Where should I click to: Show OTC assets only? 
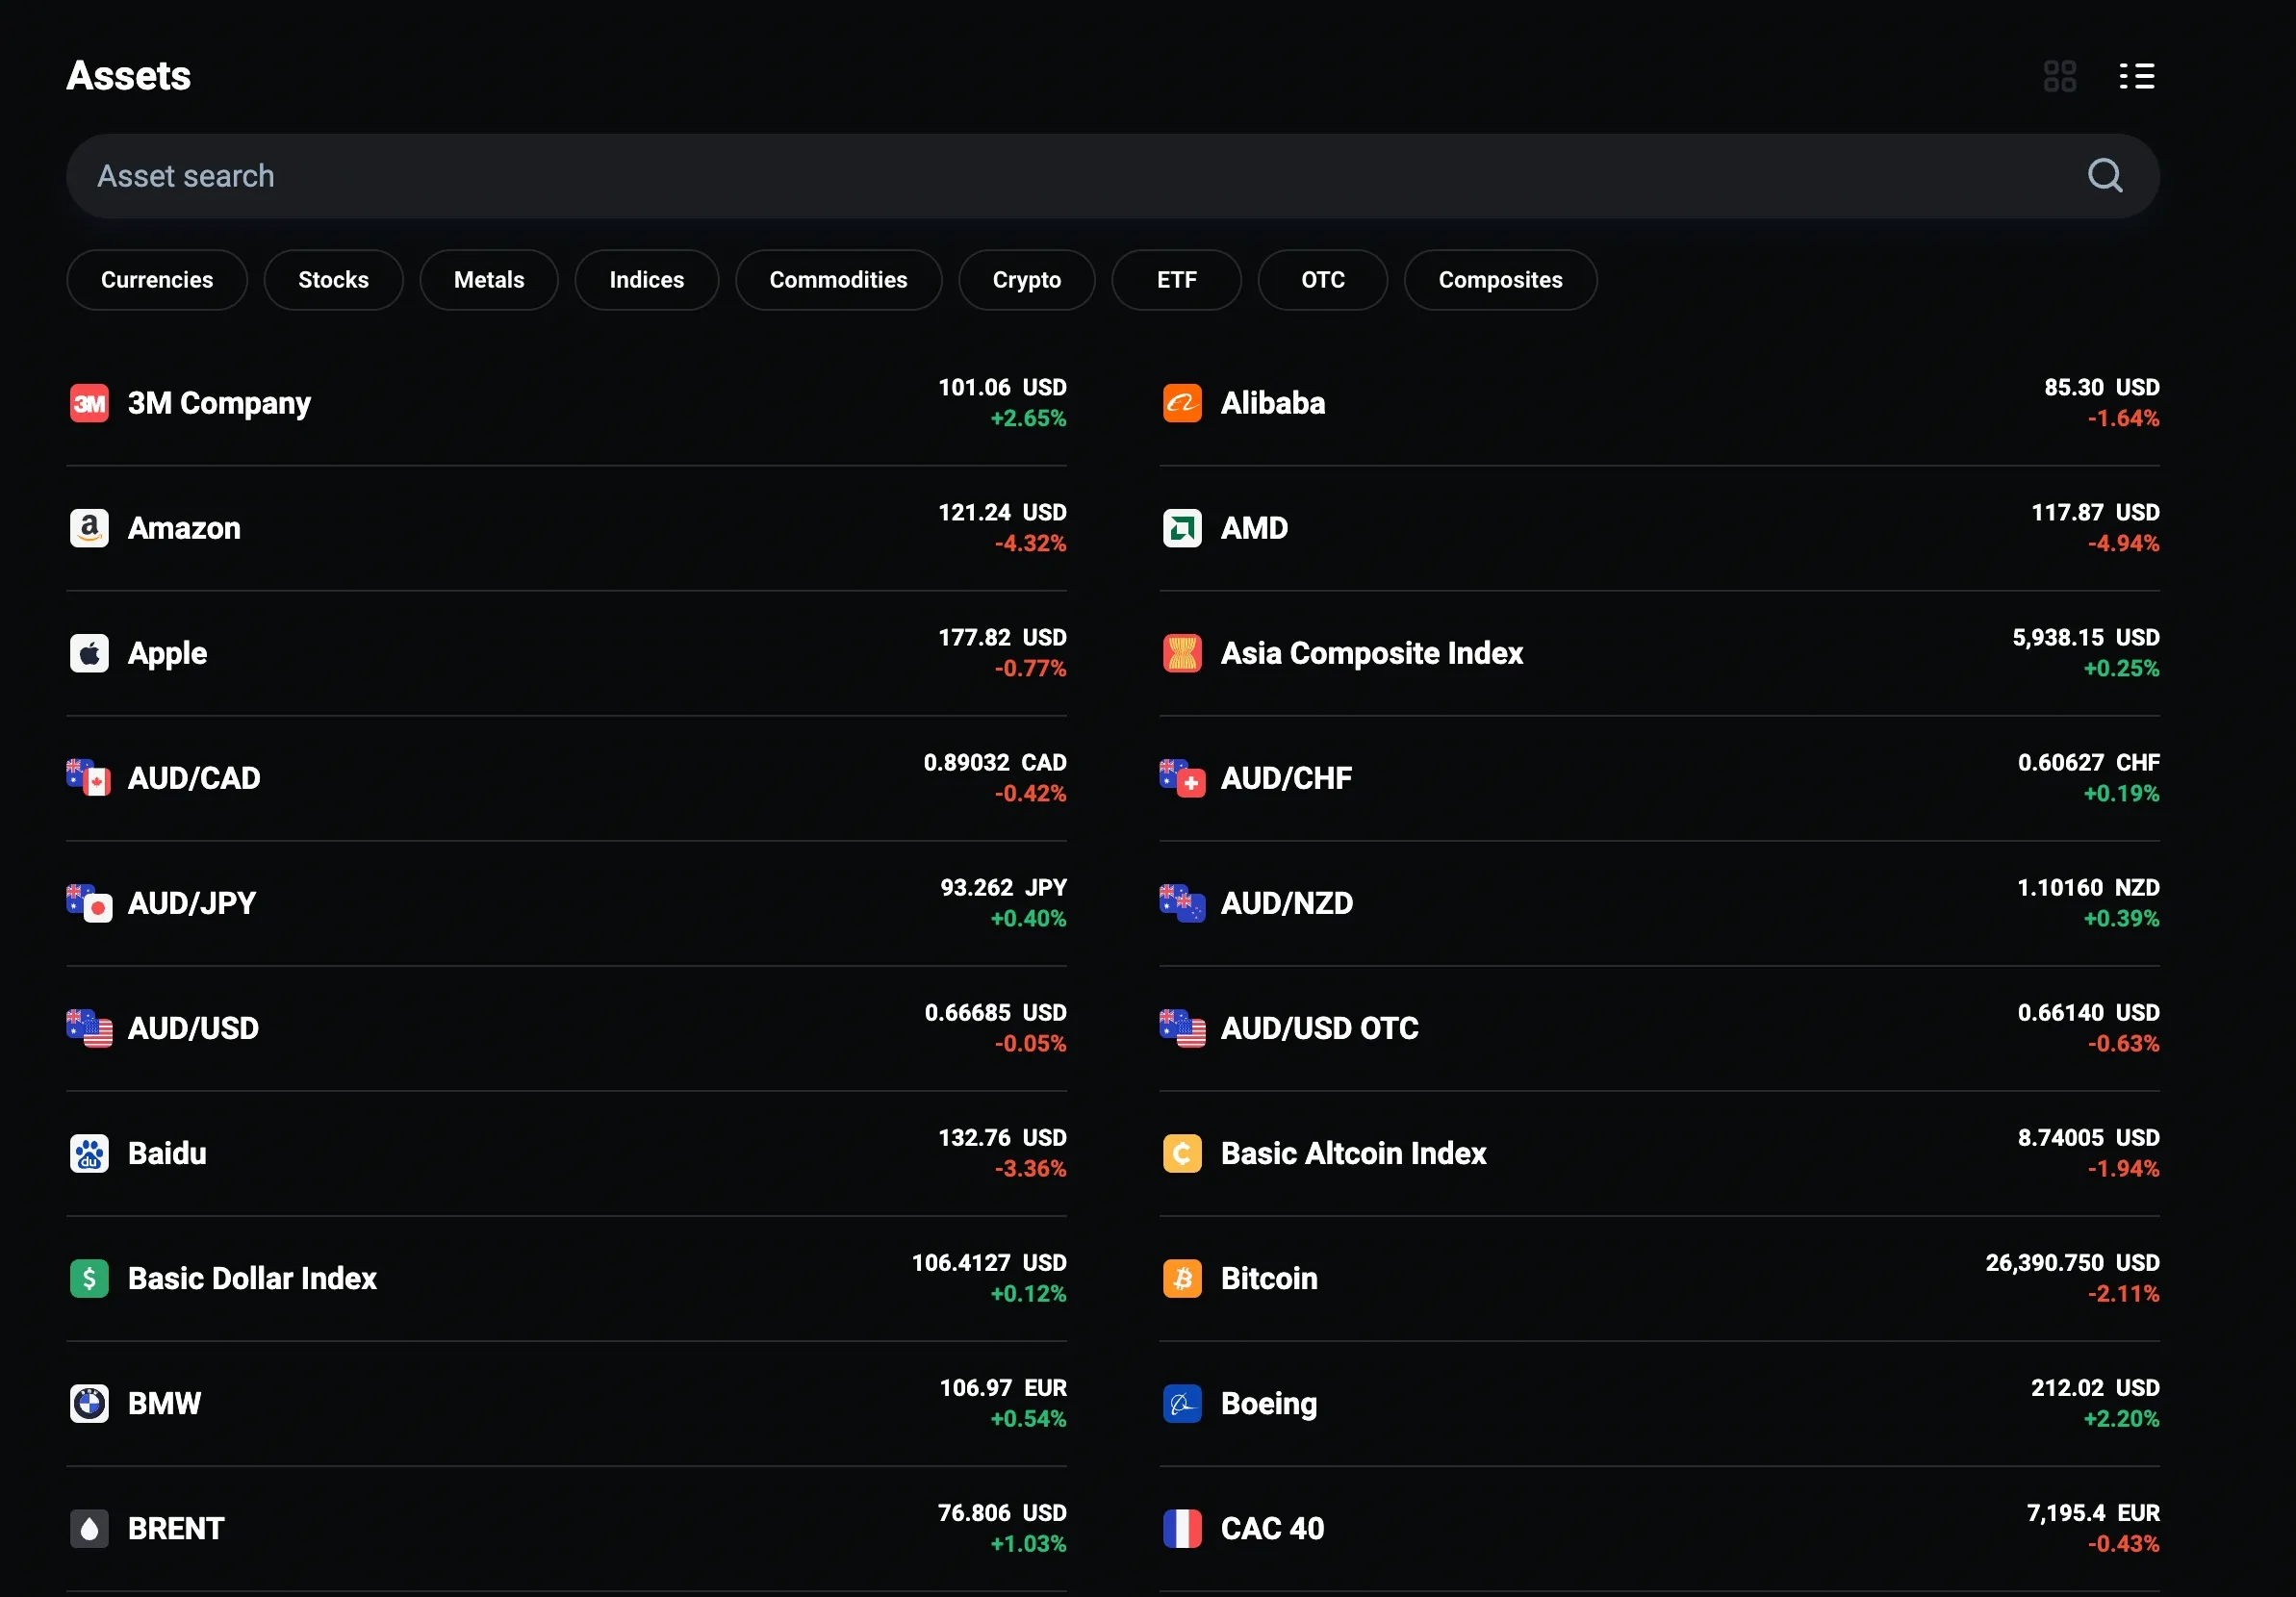coord(1323,280)
